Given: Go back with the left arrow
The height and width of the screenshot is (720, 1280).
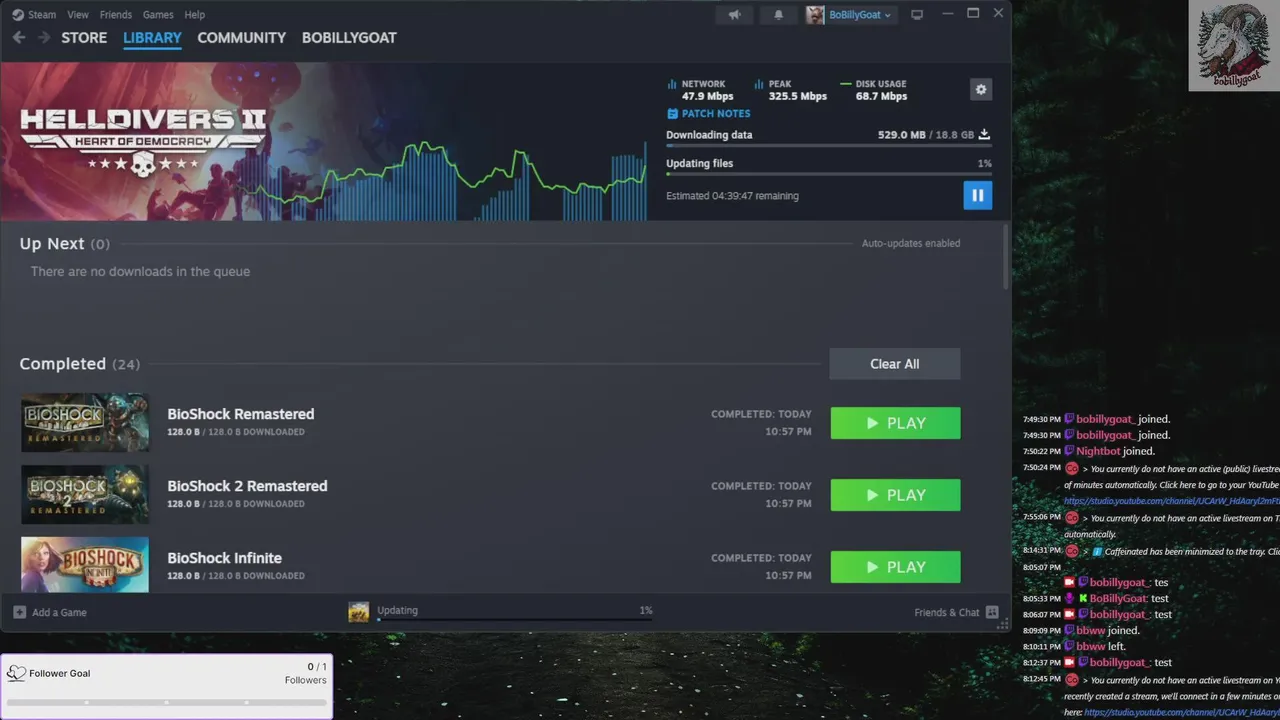Looking at the screenshot, I should tap(19, 37).
